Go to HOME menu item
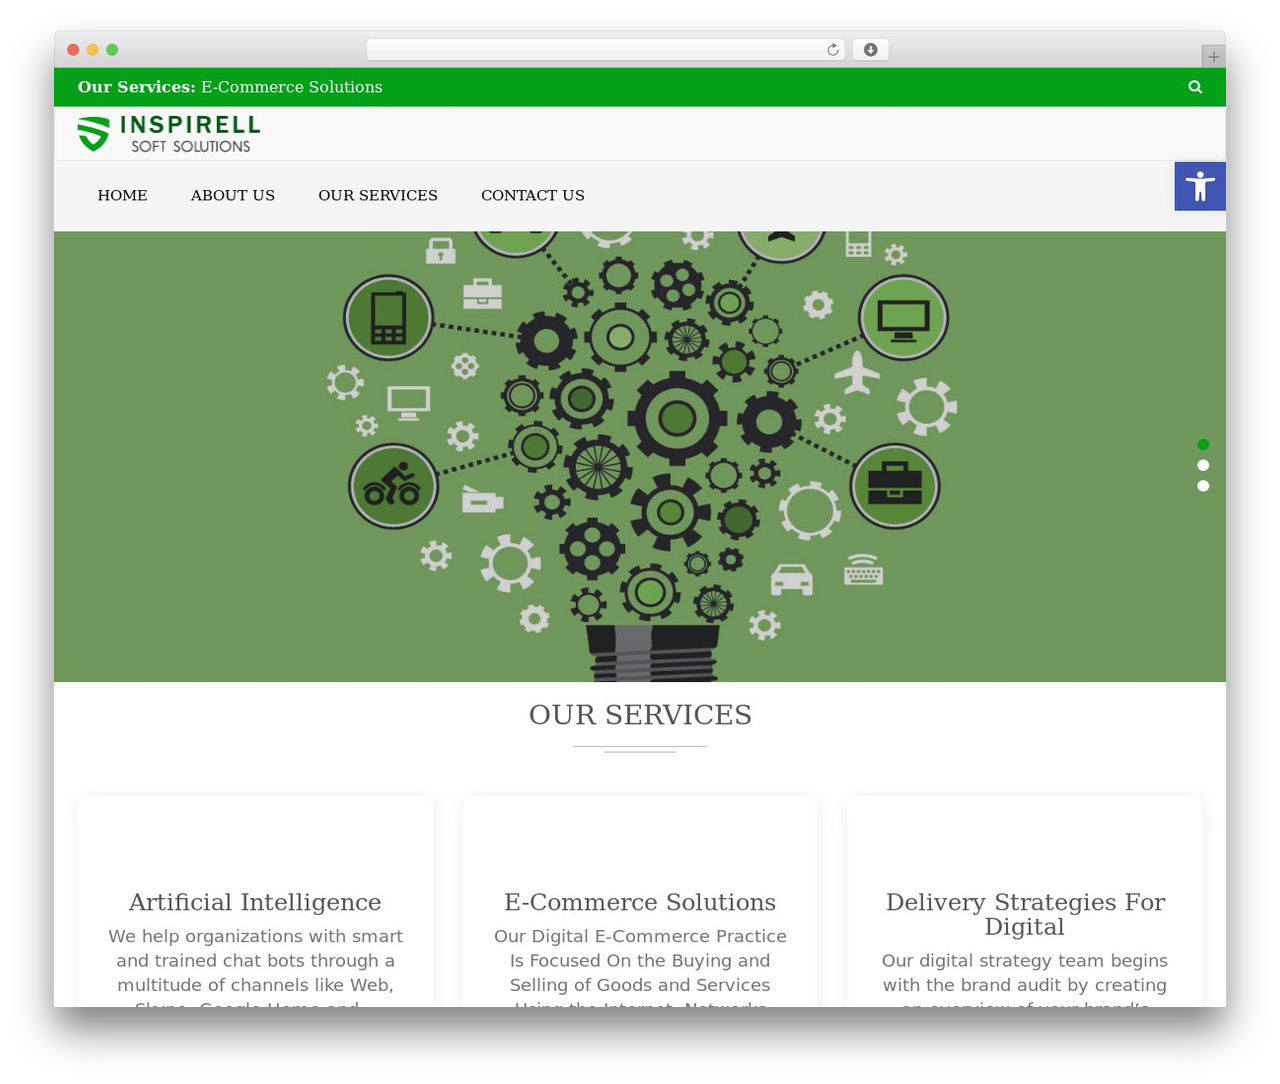 coord(122,196)
